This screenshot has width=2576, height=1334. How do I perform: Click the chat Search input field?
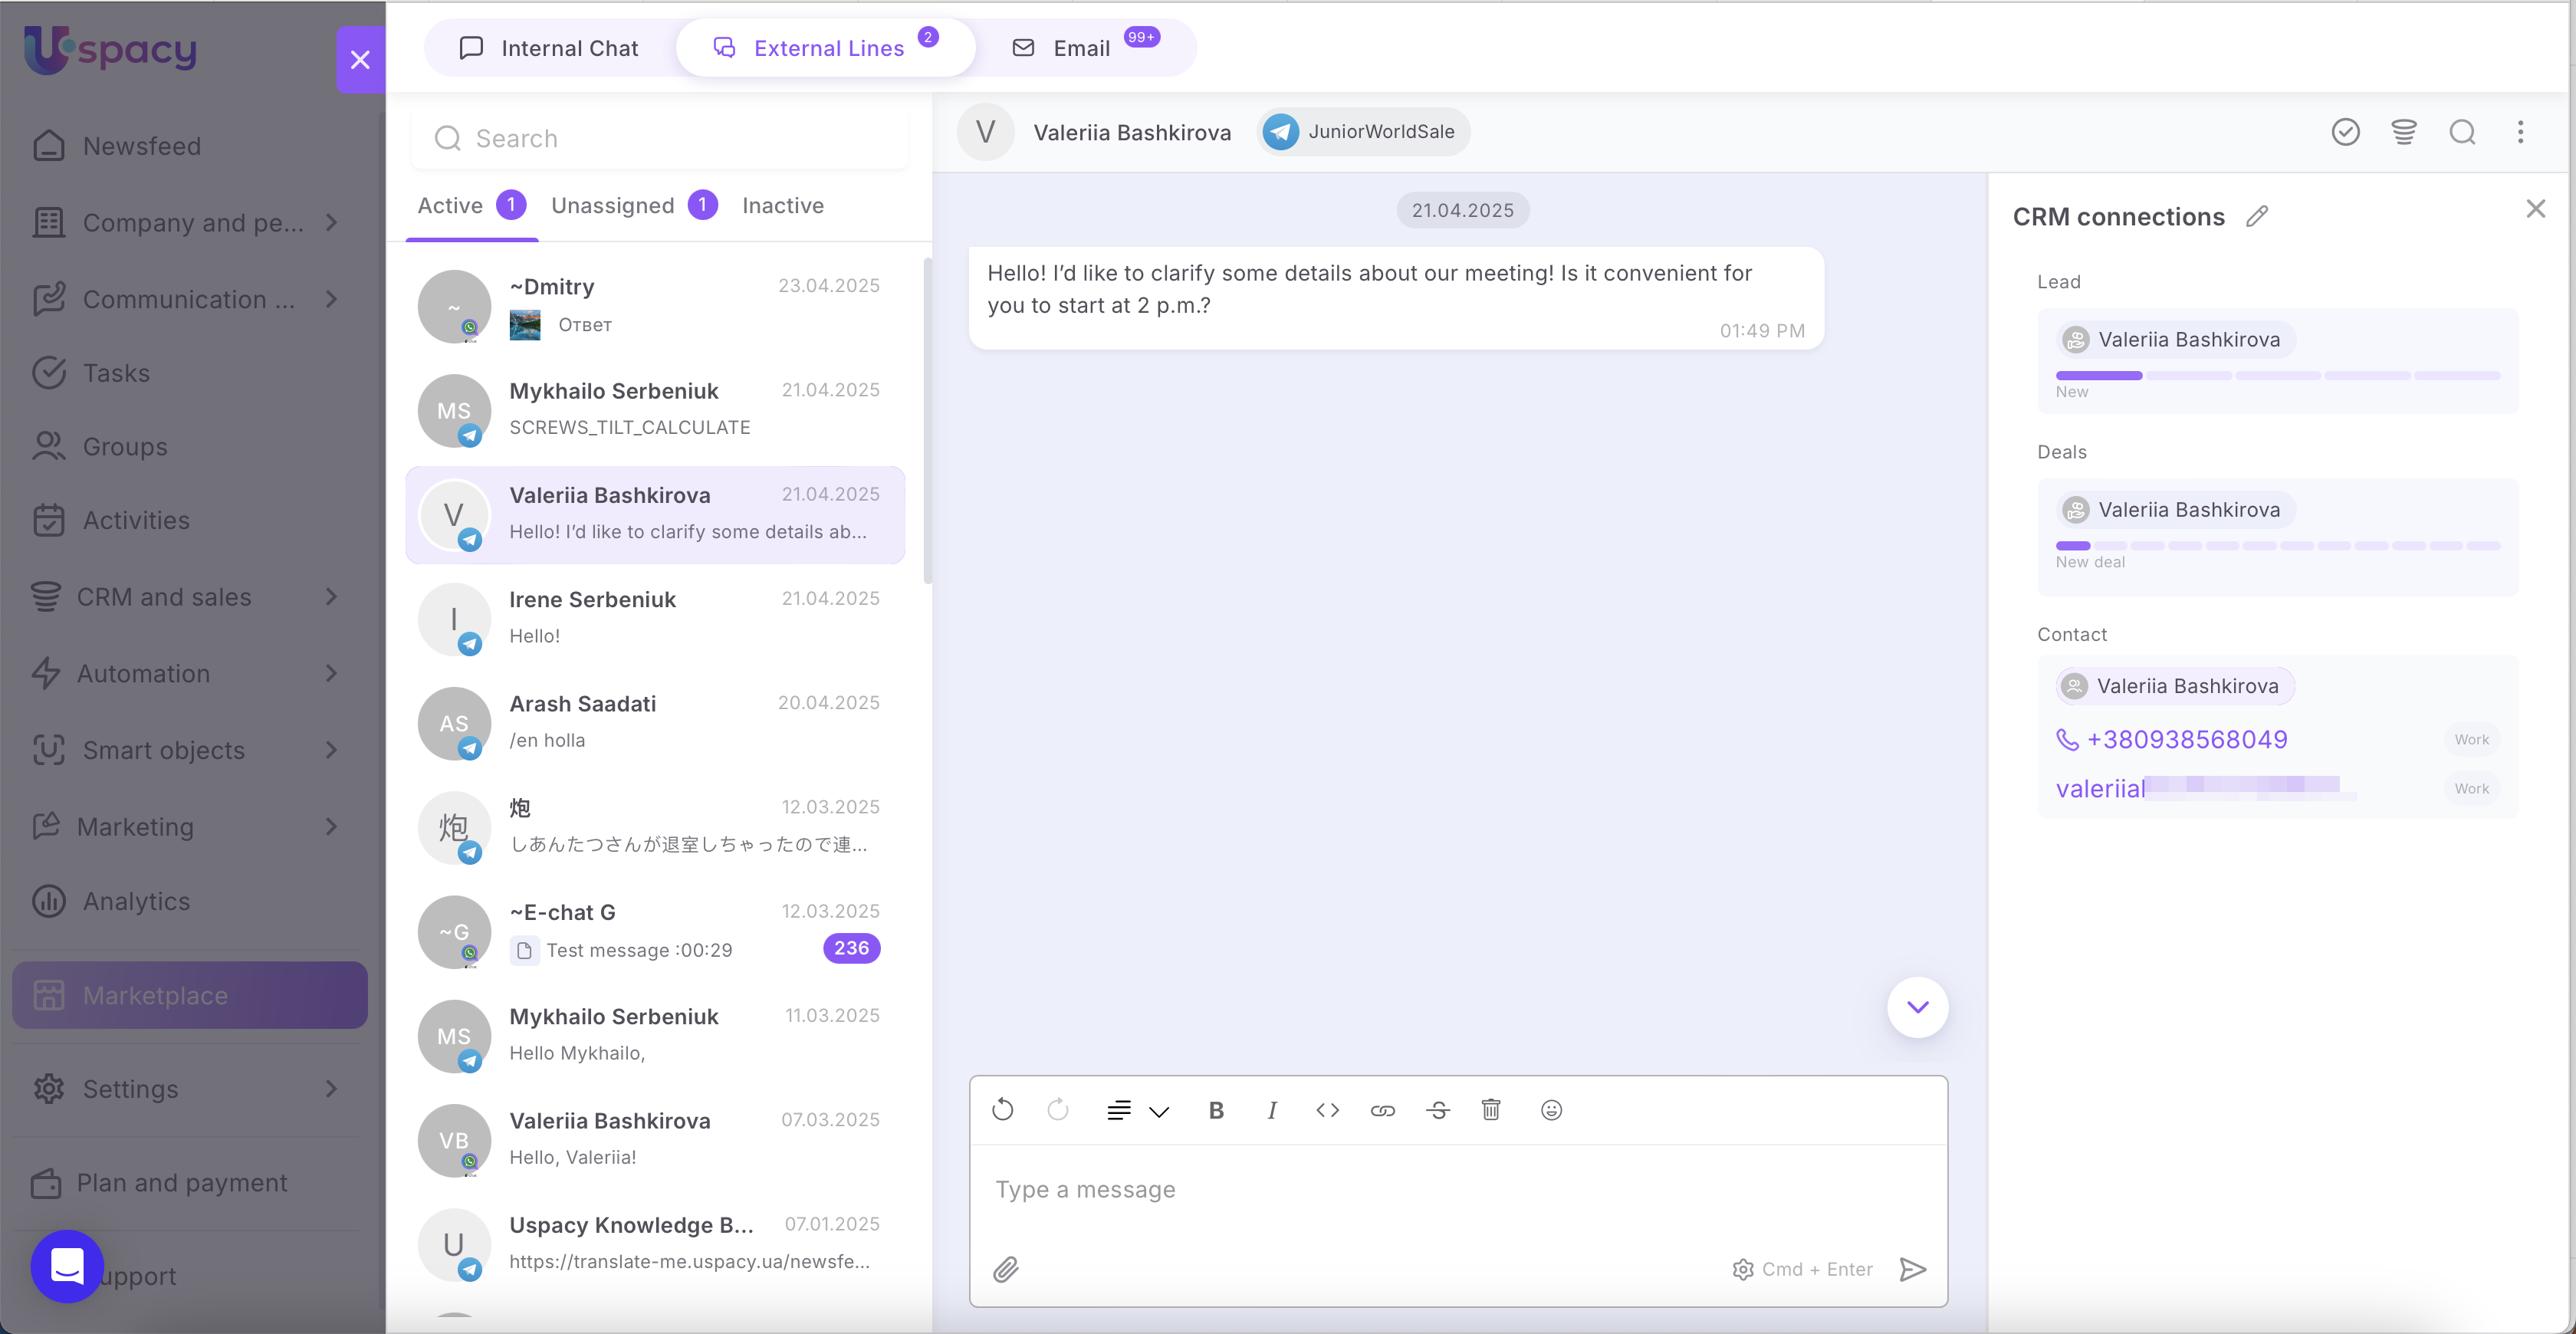point(660,138)
